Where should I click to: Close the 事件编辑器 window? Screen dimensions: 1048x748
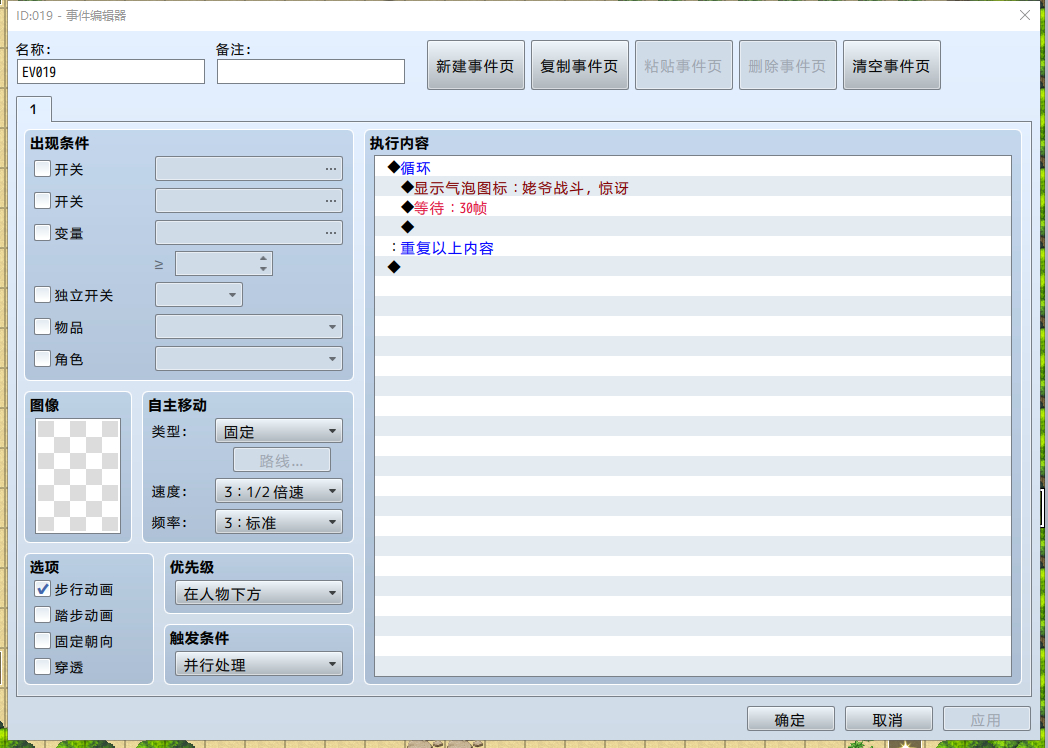(x=1025, y=15)
